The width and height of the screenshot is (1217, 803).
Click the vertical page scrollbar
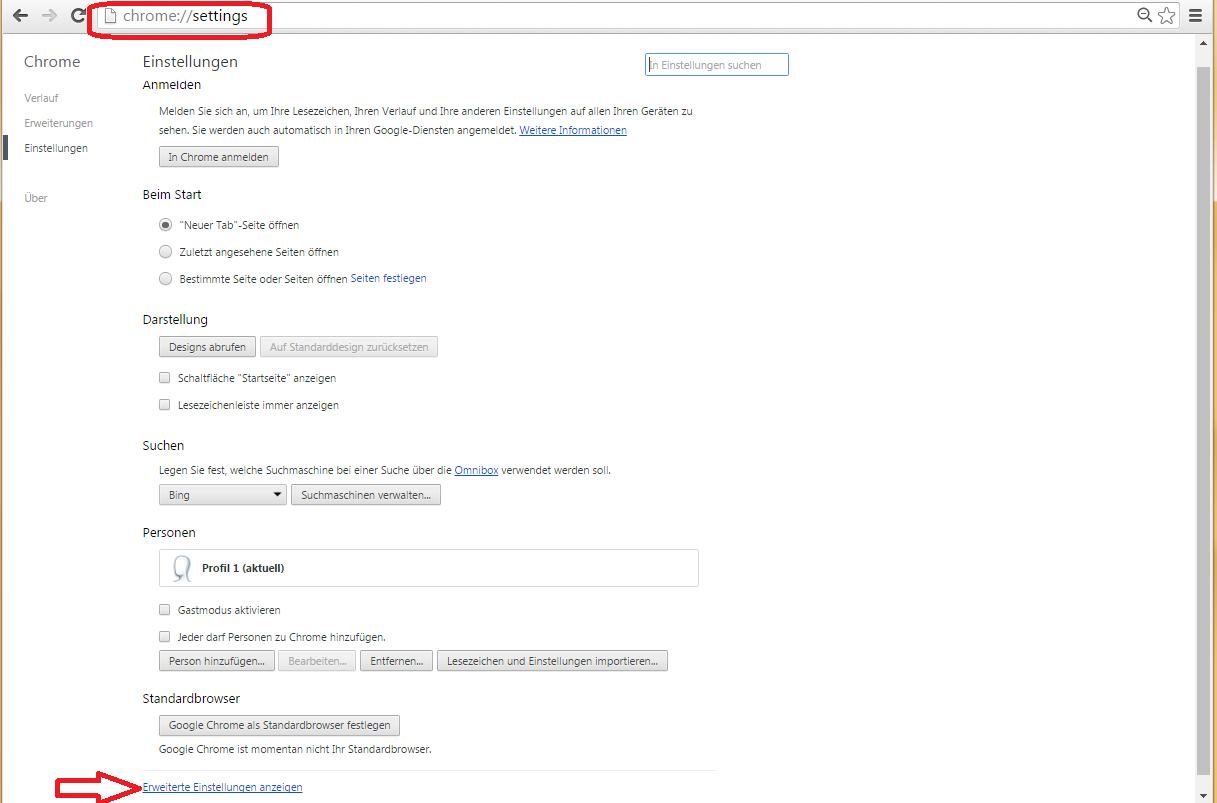tap(1203, 400)
